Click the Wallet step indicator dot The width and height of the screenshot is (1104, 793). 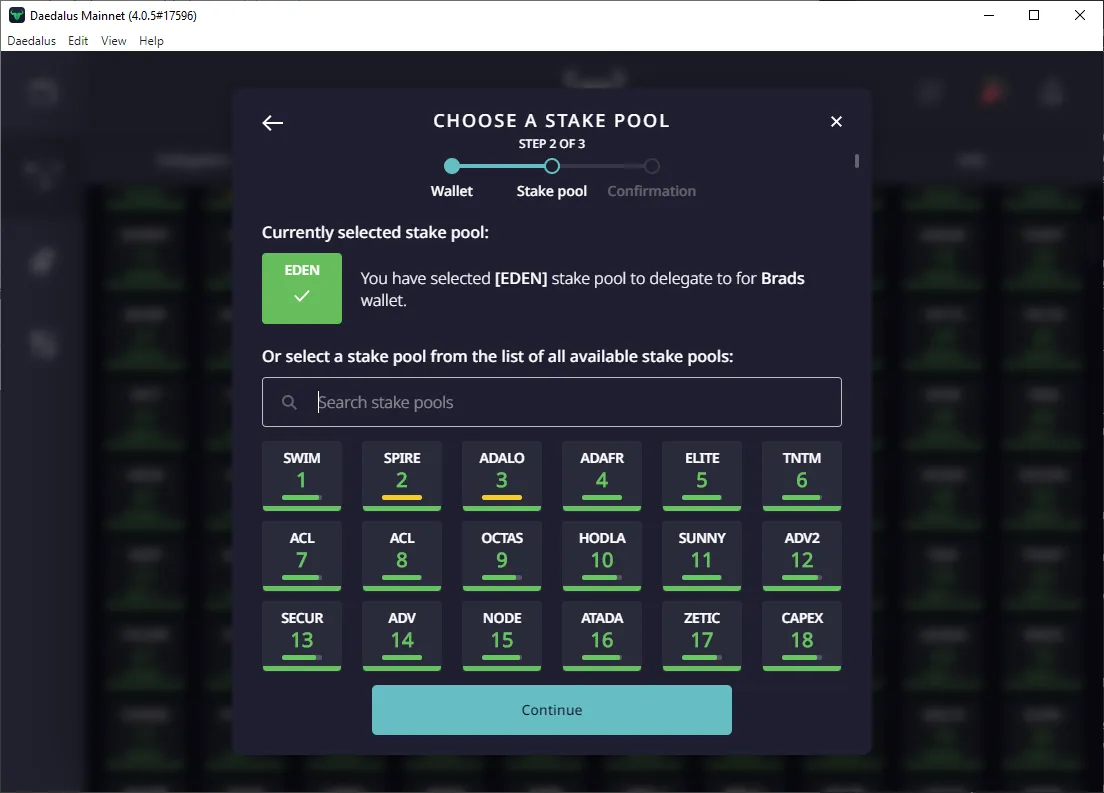point(452,166)
